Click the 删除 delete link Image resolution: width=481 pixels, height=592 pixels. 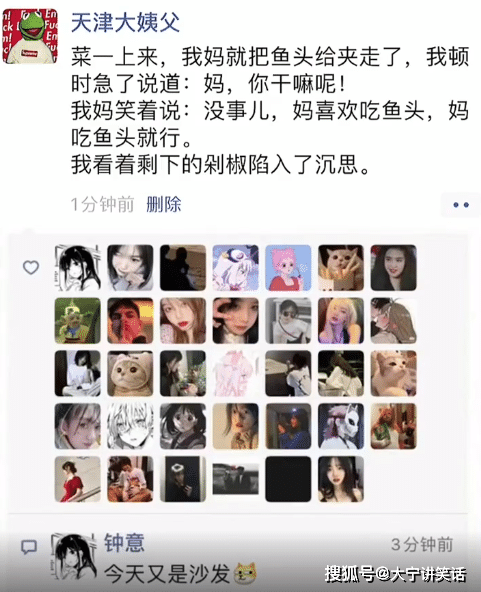(x=163, y=204)
